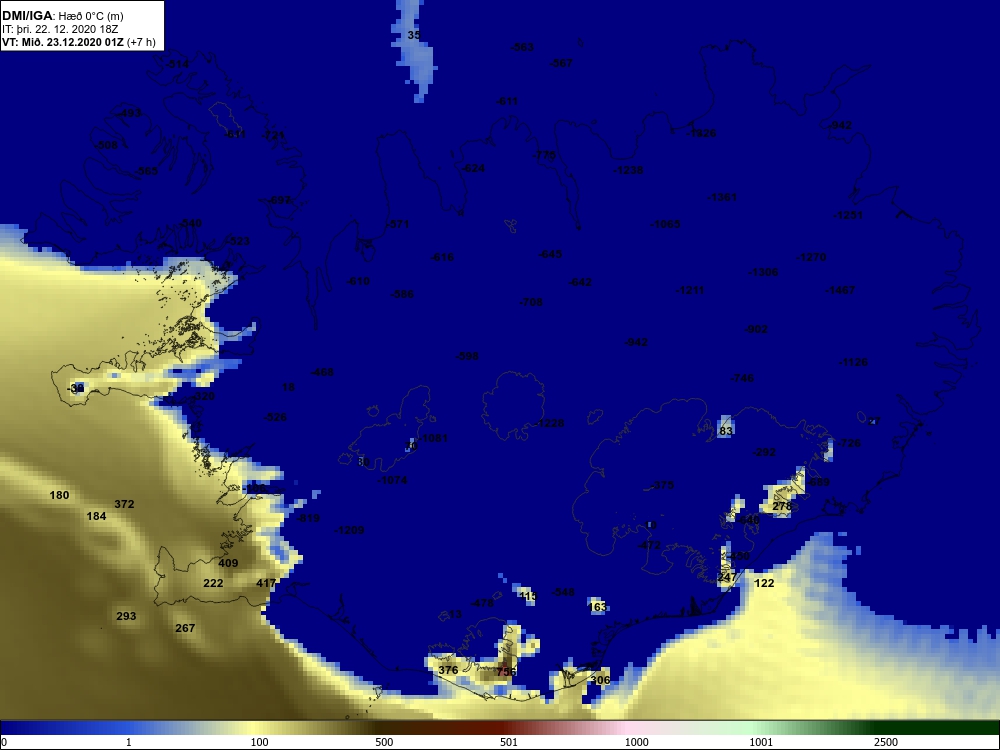Viewport: 1000px width, 750px height.
Task: Click the map value -1361
Action: 722,197
